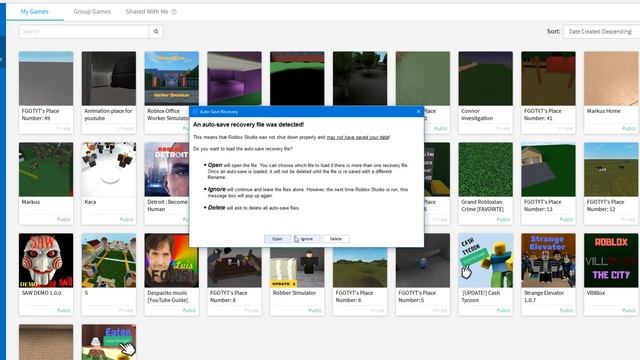Open Robber Simulator game thumbnail
Screen dimensions: 640x360
(298, 267)
